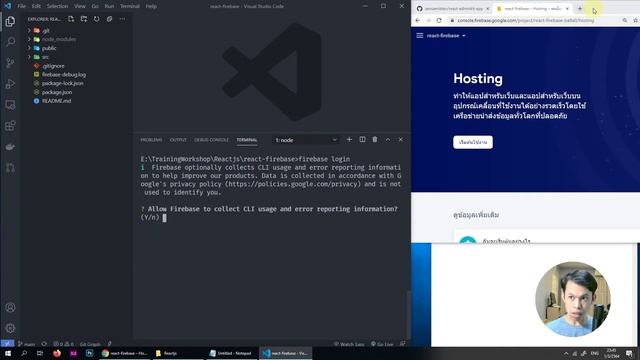Image resolution: width=640 pixels, height=360 pixels.
Task: Open firebase-debug.log file
Action: click(x=64, y=75)
